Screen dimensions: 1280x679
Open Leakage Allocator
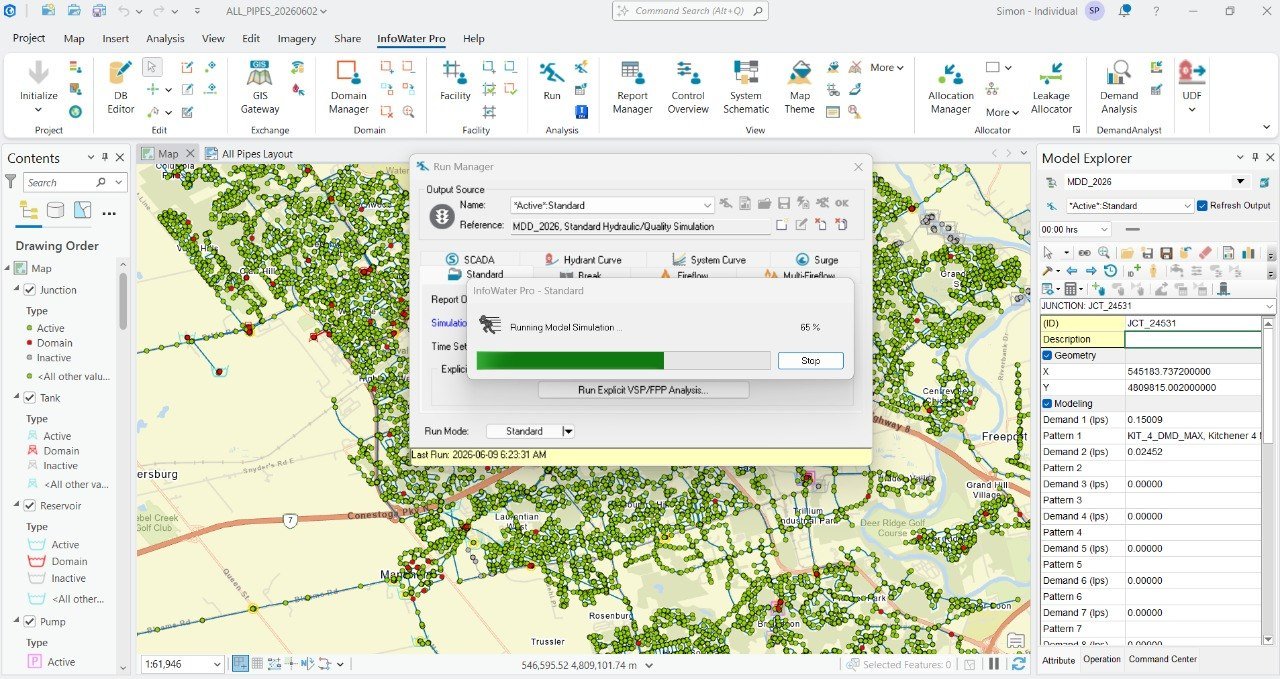(1051, 88)
